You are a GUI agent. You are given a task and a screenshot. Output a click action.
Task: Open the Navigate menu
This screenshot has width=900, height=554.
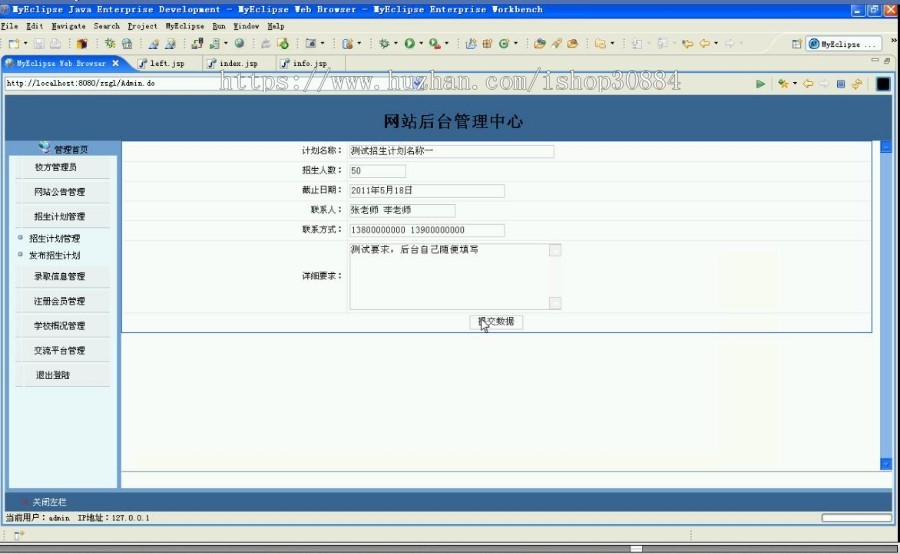pyautogui.click(x=68, y=26)
